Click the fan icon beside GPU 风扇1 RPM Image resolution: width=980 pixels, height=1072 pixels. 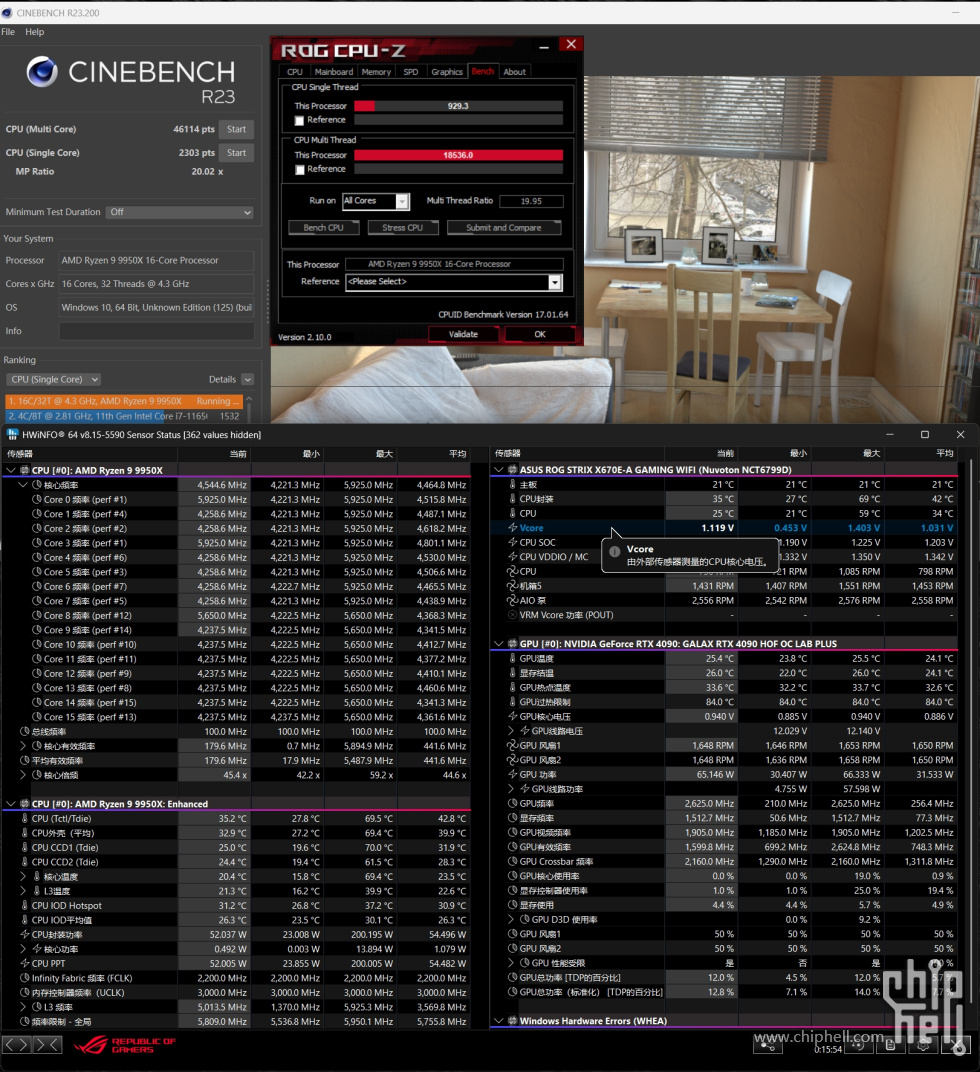click(x=512, y=745)
